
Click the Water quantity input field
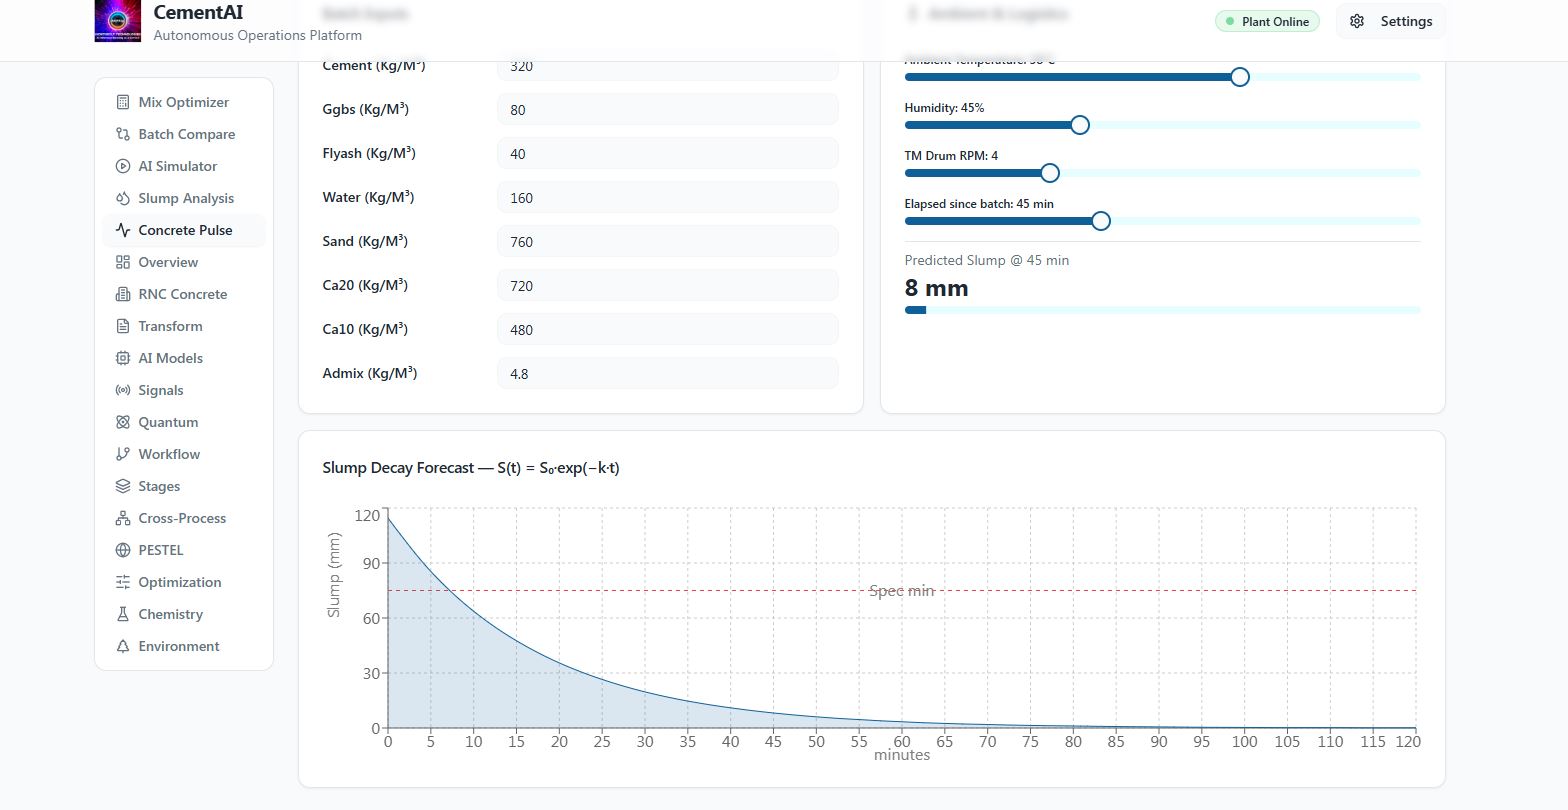(x=668, y=198)
